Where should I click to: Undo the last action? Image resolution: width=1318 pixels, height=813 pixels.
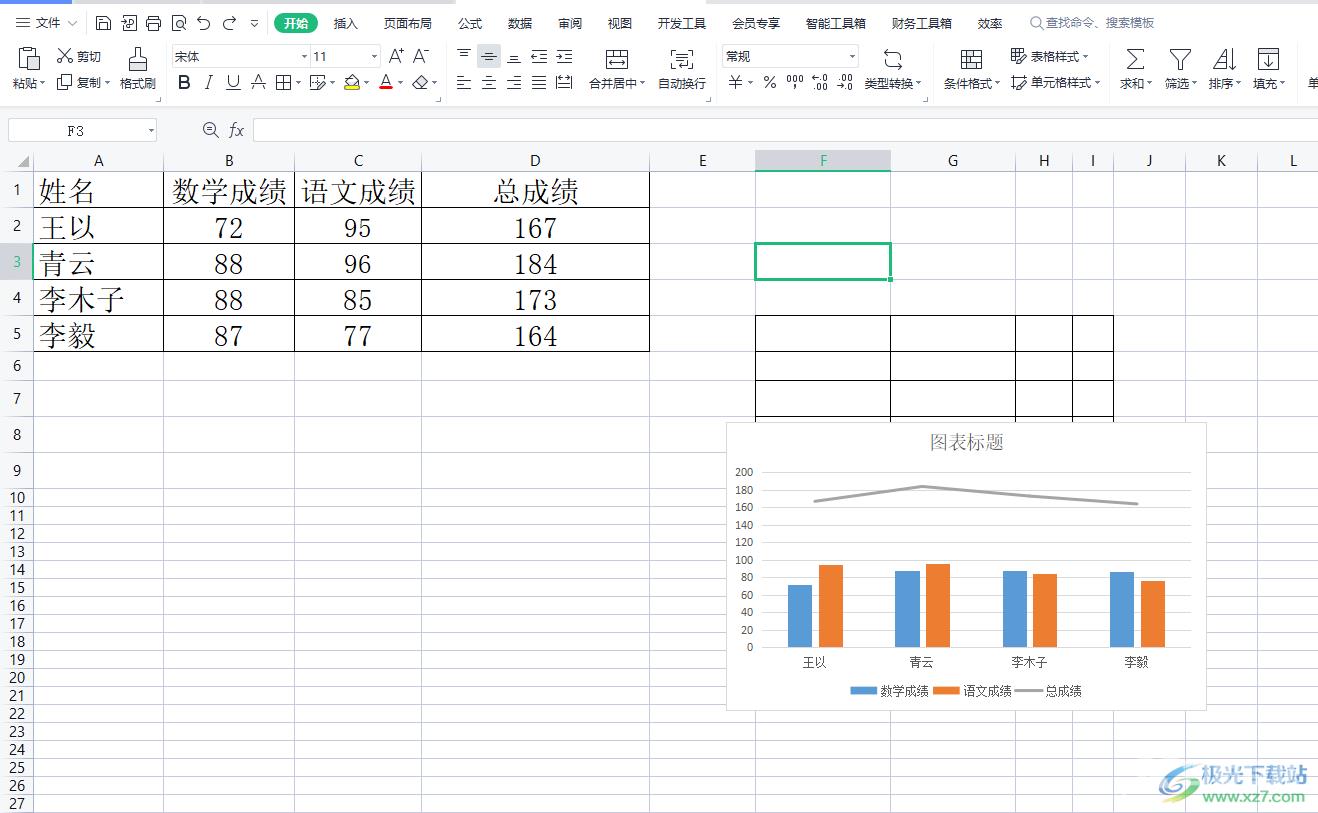204,23
